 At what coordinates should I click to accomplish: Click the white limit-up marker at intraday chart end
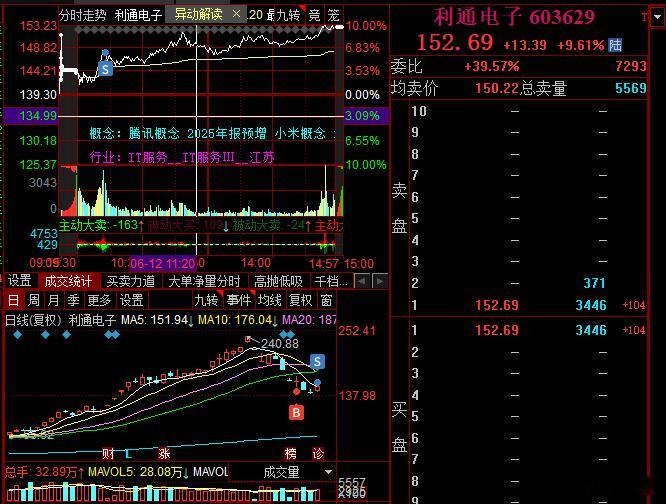click(x=339, y=27)
